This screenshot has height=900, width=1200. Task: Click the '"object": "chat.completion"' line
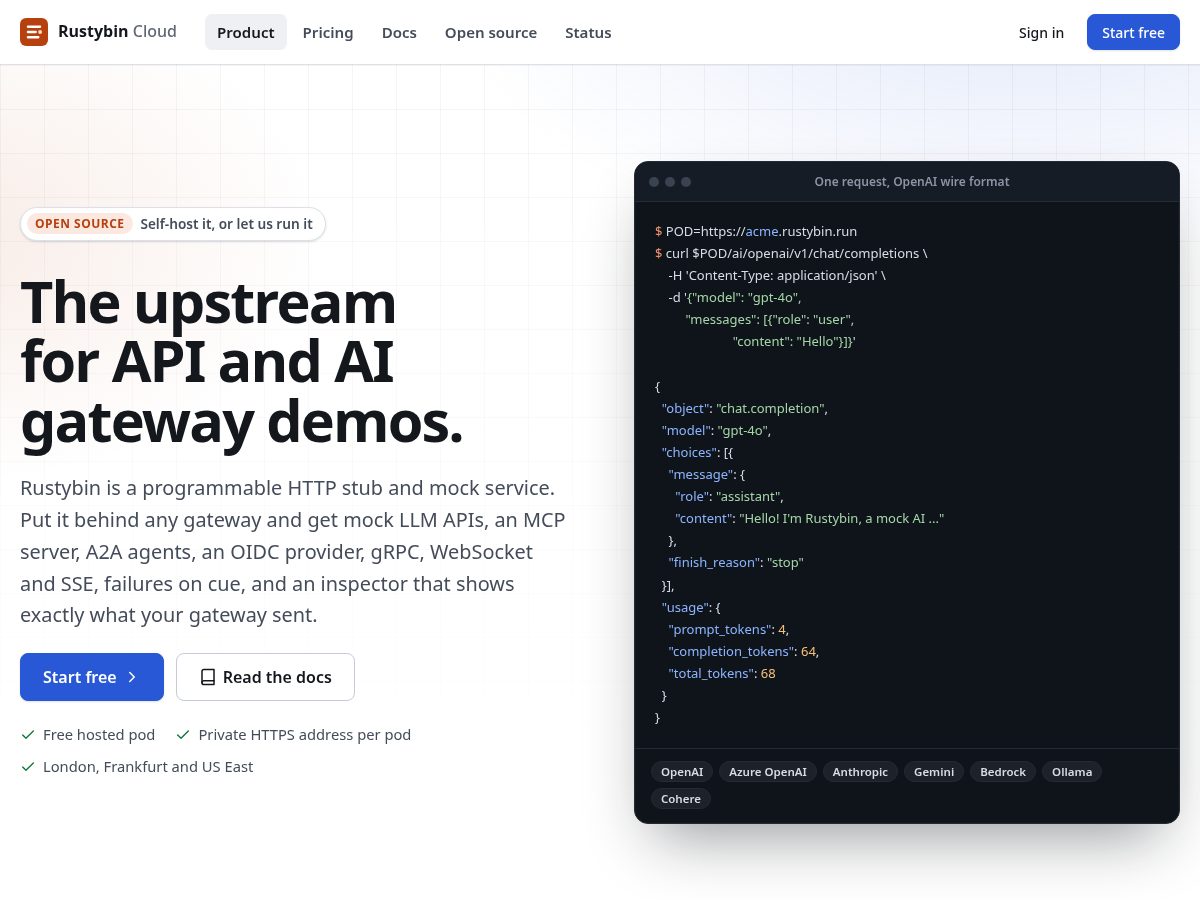pyautogui.click(x=745, y=409)
